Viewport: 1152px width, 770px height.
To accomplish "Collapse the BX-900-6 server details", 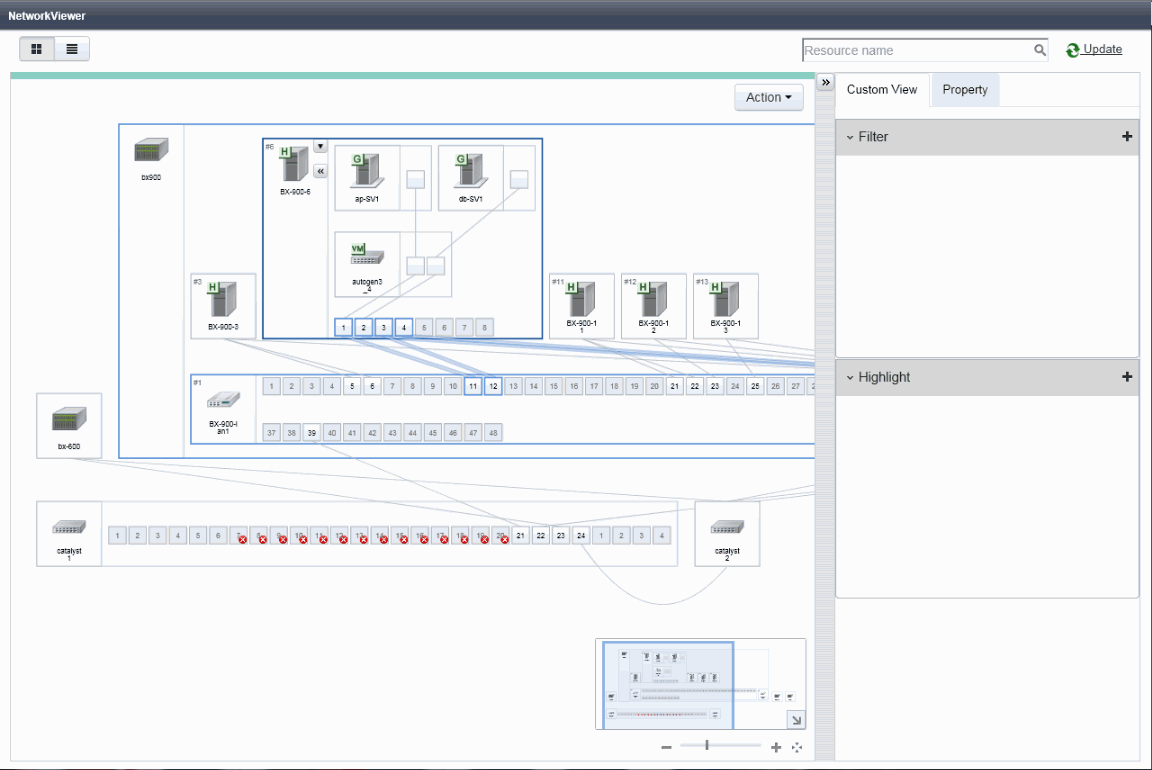I will point(320,171).
